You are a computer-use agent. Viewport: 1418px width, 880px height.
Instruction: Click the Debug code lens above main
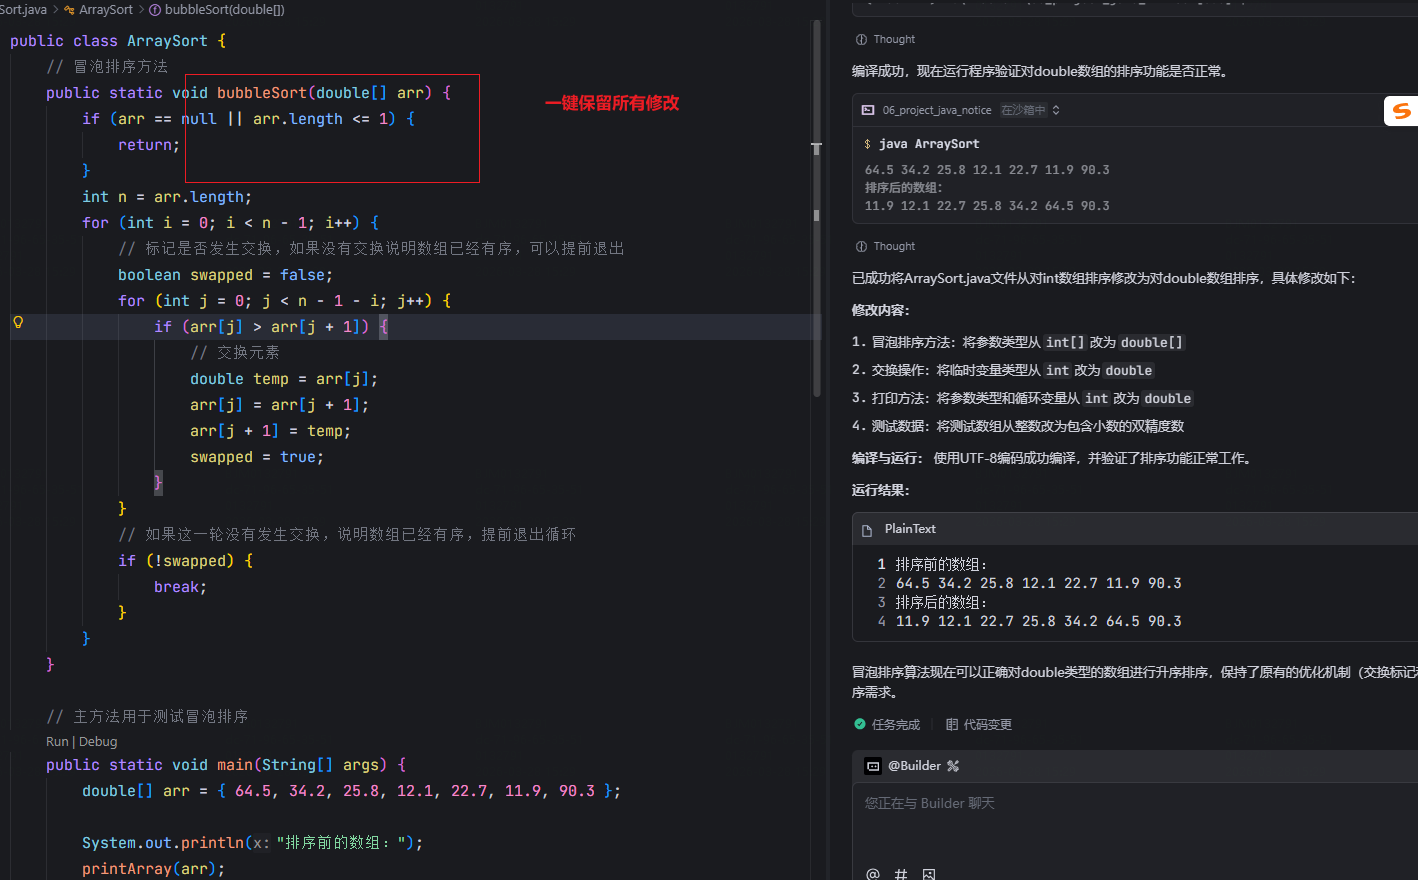tap(98, 742)
